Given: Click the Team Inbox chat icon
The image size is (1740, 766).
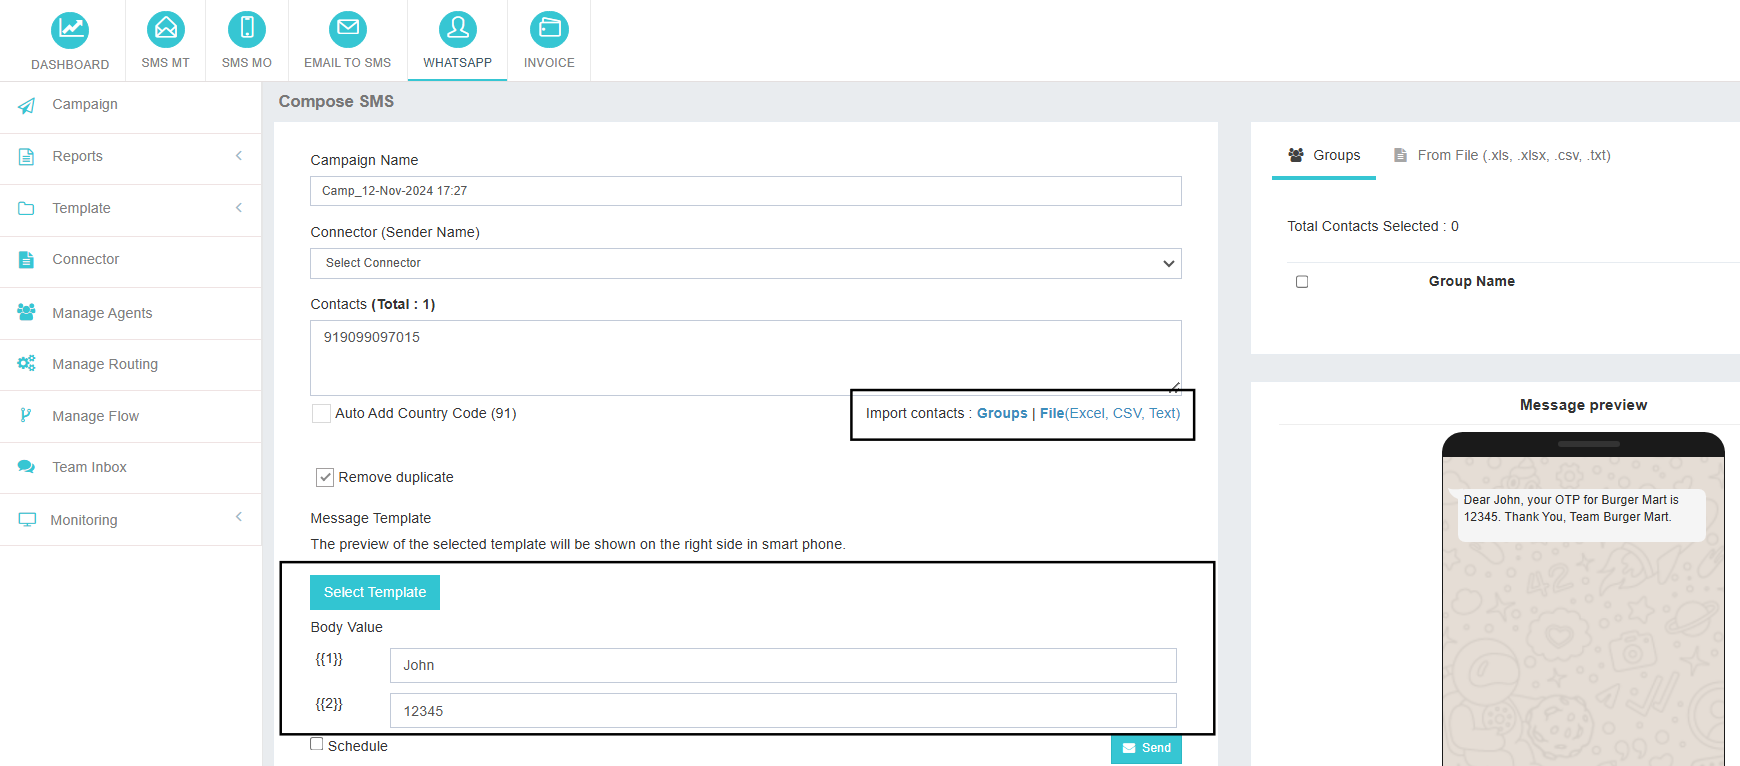Looking at the screenshot, I should (27, 467).
